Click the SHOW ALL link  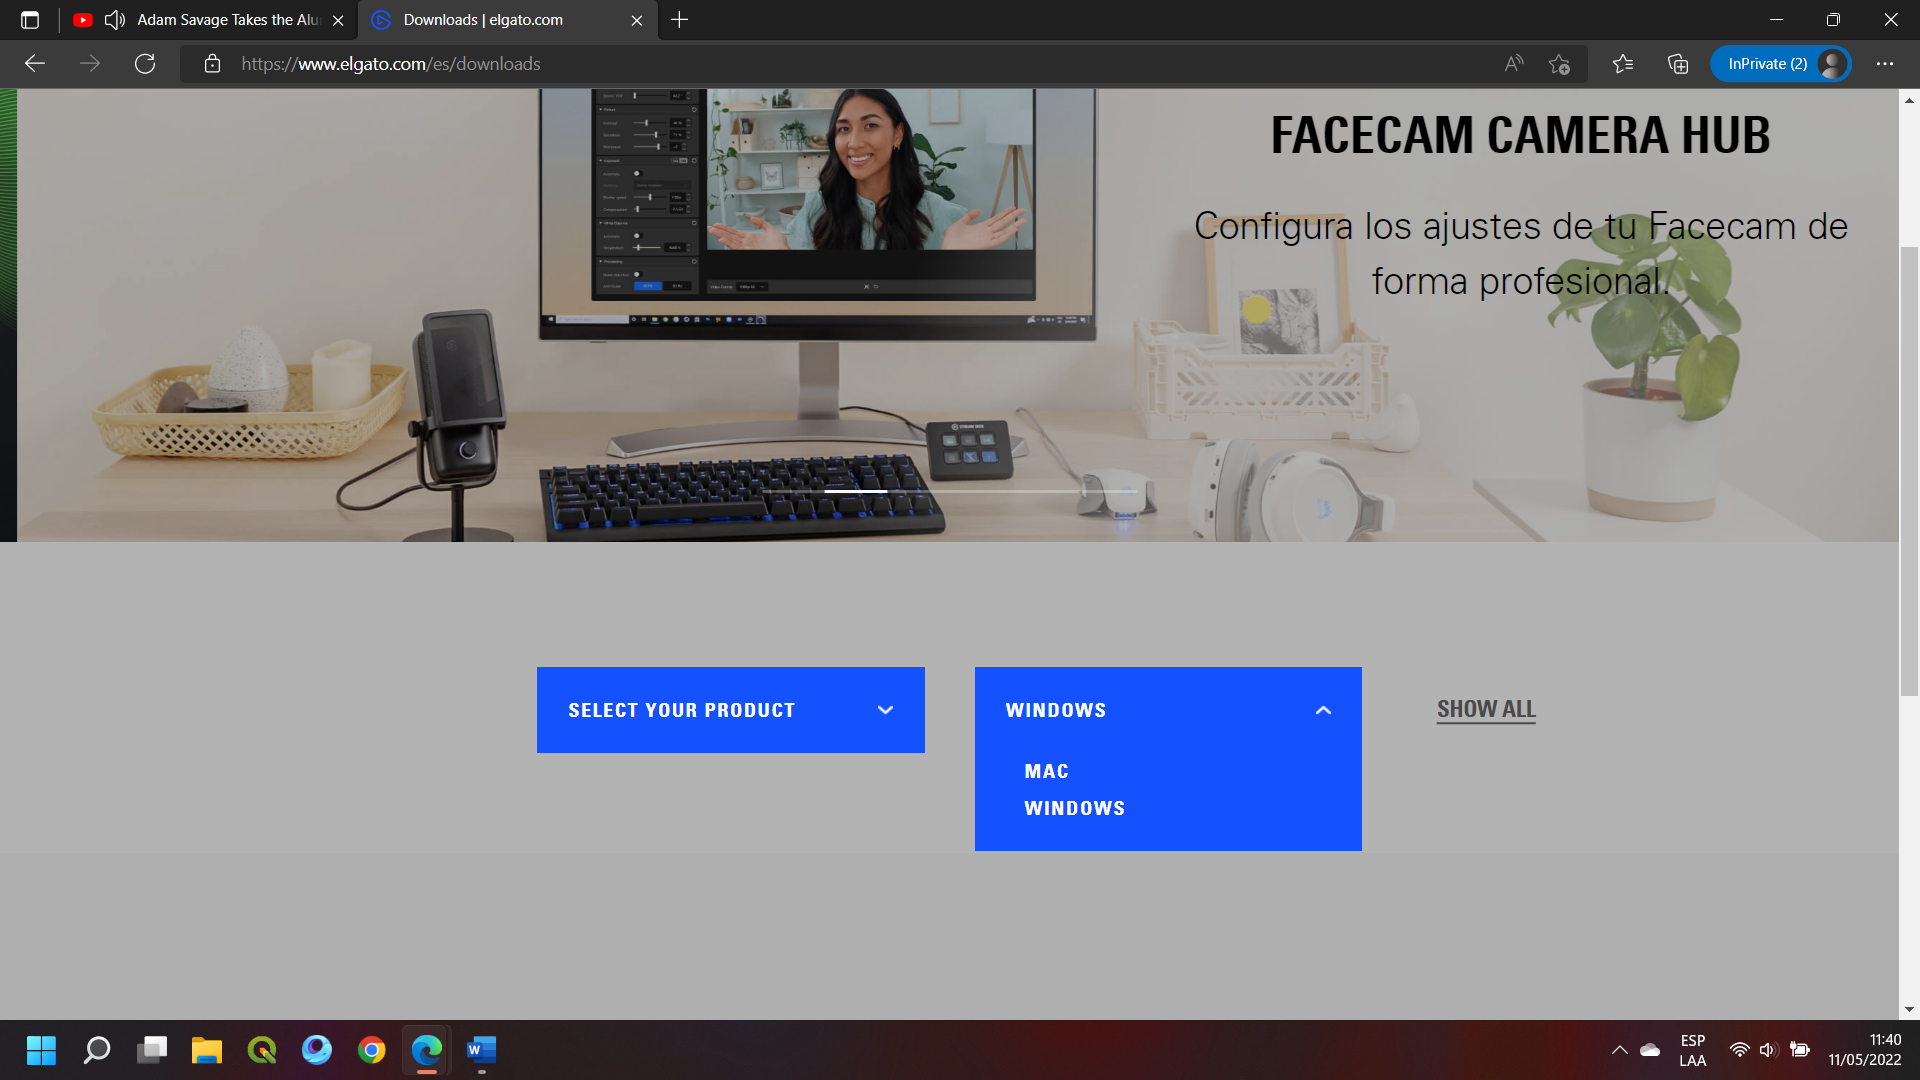click(1485, 709)
